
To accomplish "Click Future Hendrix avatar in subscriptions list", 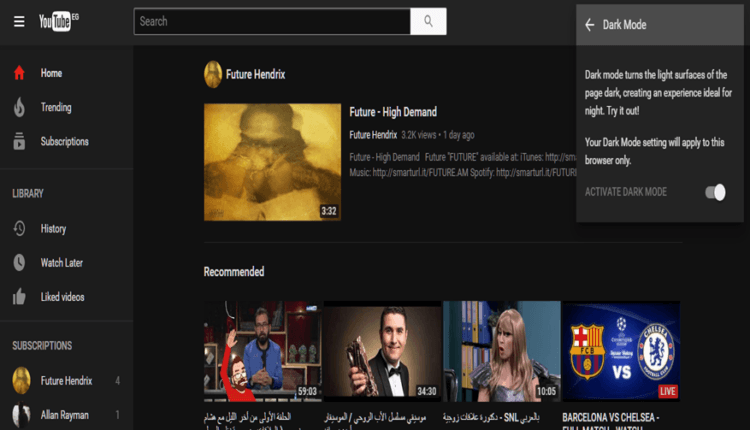I will (x=21, y=380).
